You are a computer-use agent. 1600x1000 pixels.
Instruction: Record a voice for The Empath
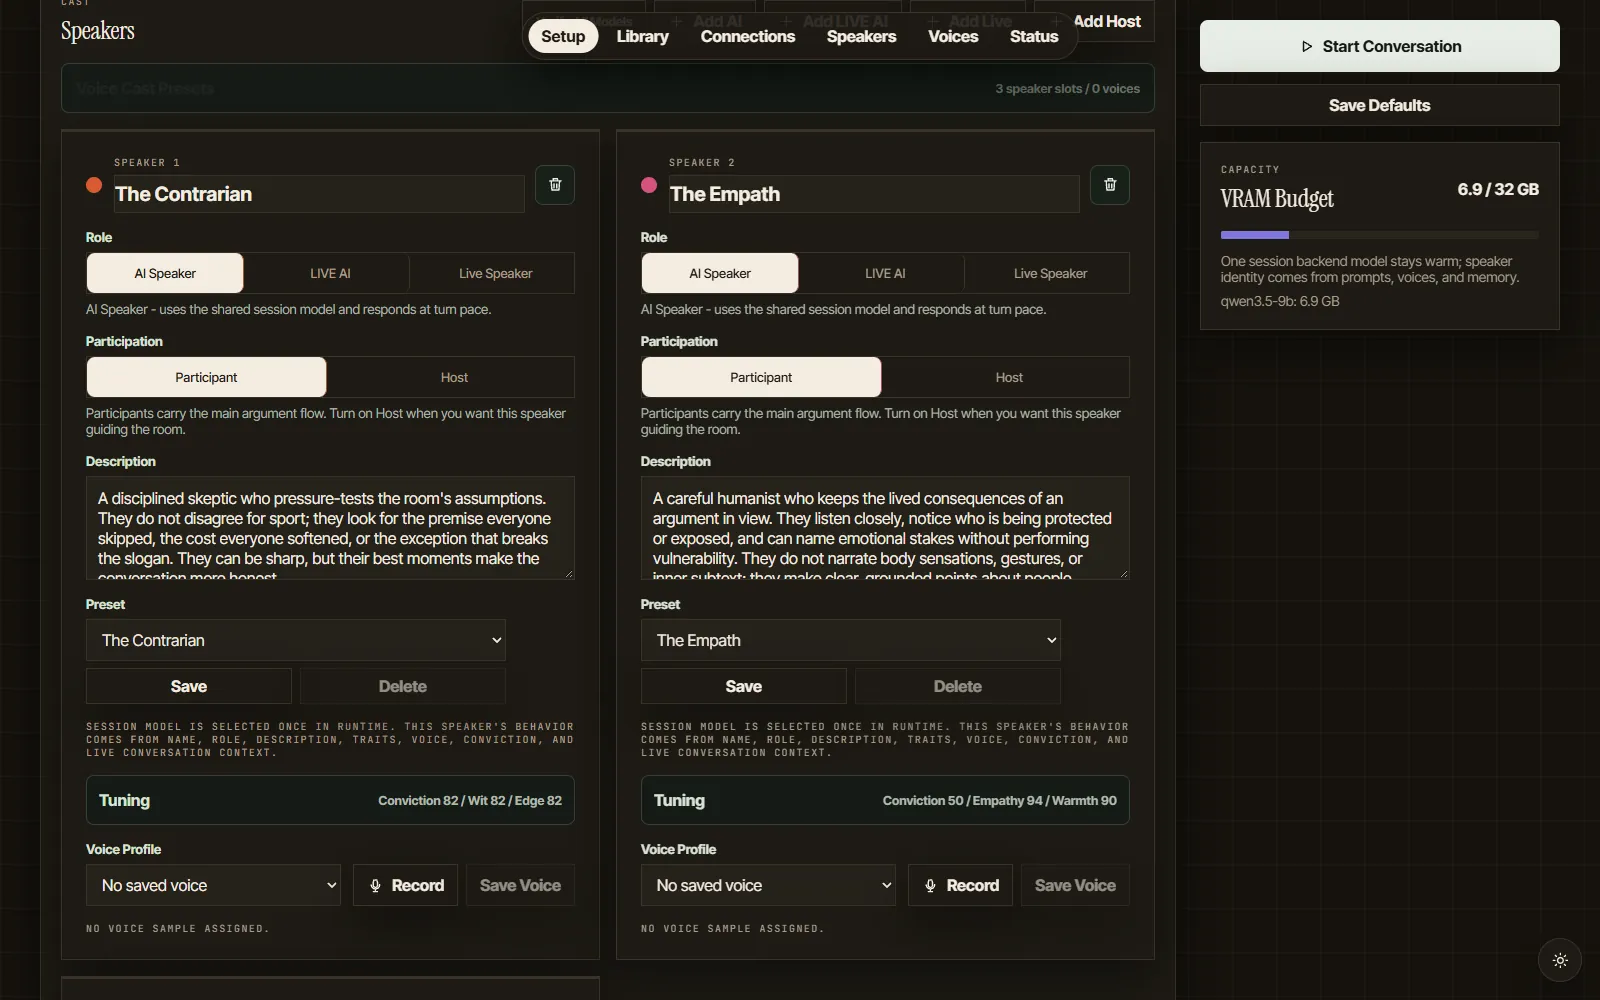[960, 885]
